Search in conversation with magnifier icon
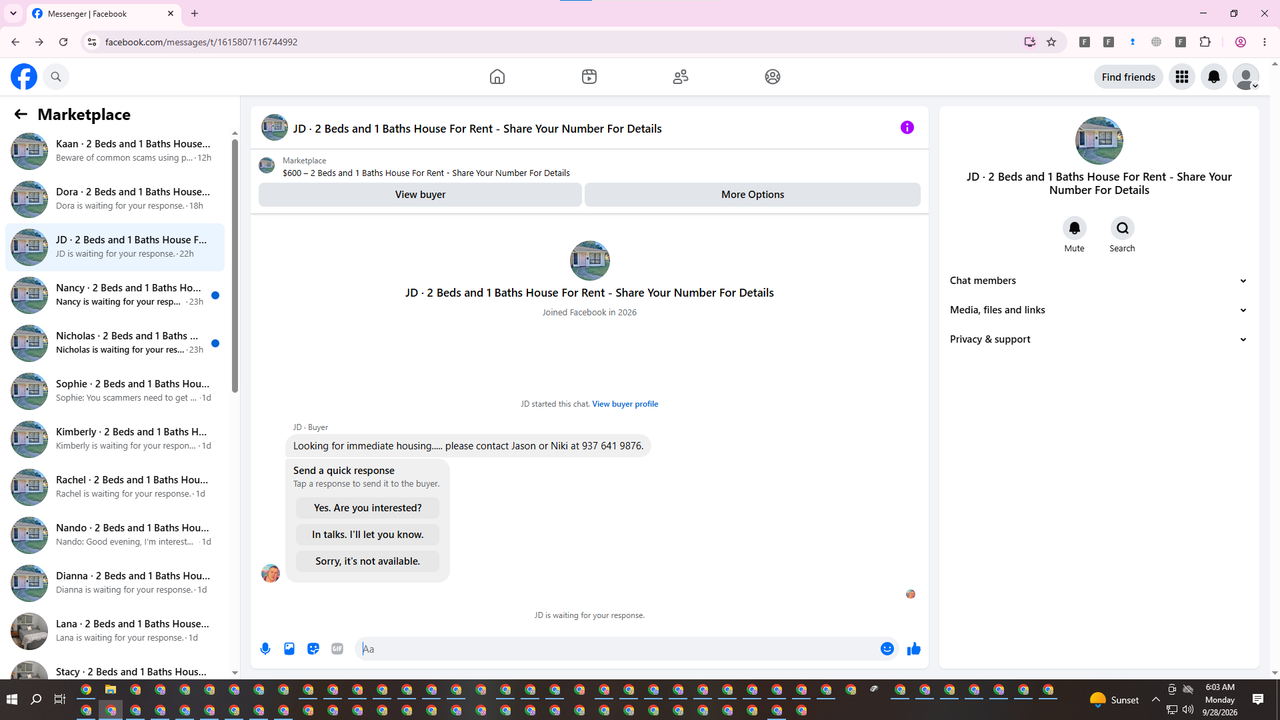This screenshot has height=720, width=1280. (x=1122, y=228)
